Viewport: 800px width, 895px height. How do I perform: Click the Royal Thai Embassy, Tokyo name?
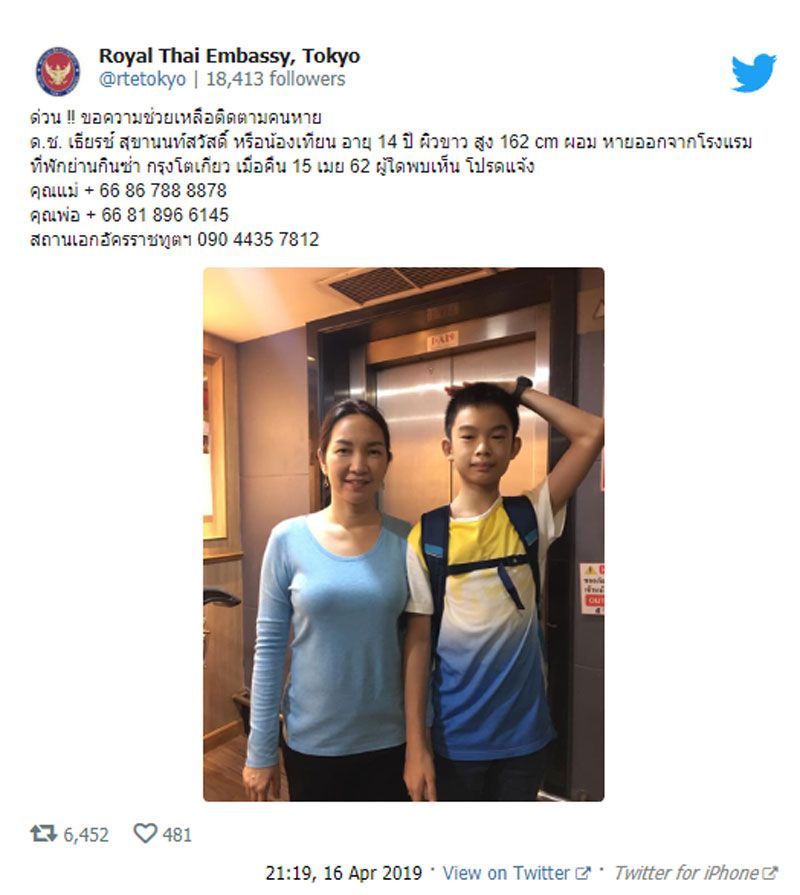229,56
